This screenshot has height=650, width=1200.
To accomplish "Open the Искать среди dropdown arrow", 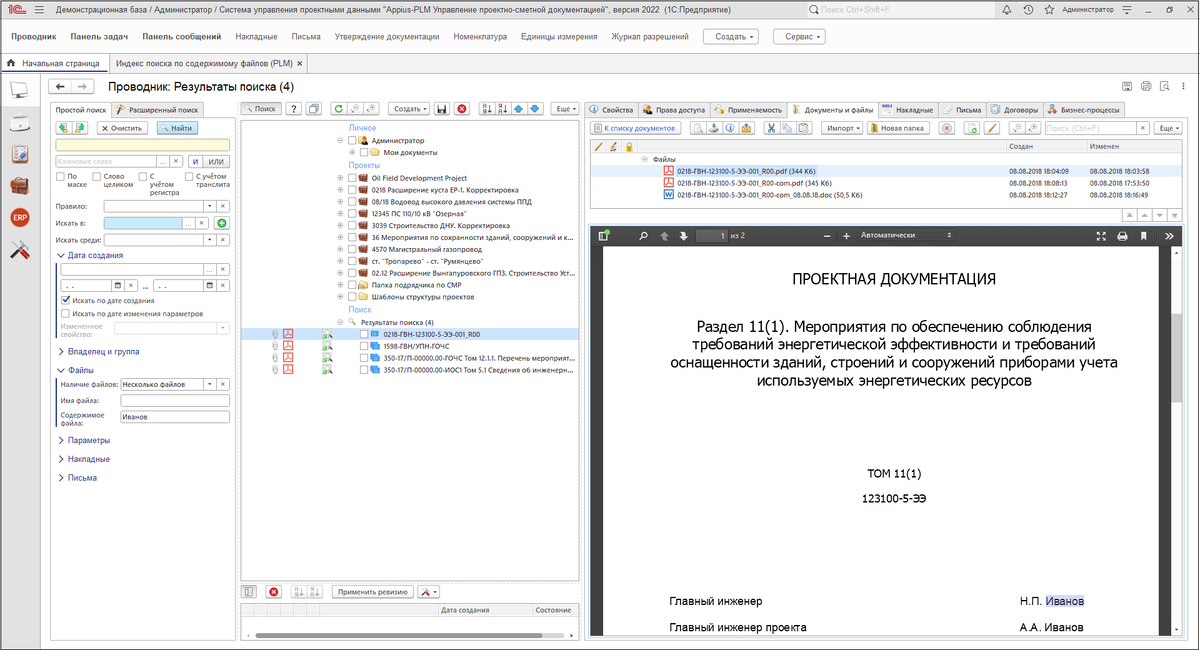I will 209,240.
